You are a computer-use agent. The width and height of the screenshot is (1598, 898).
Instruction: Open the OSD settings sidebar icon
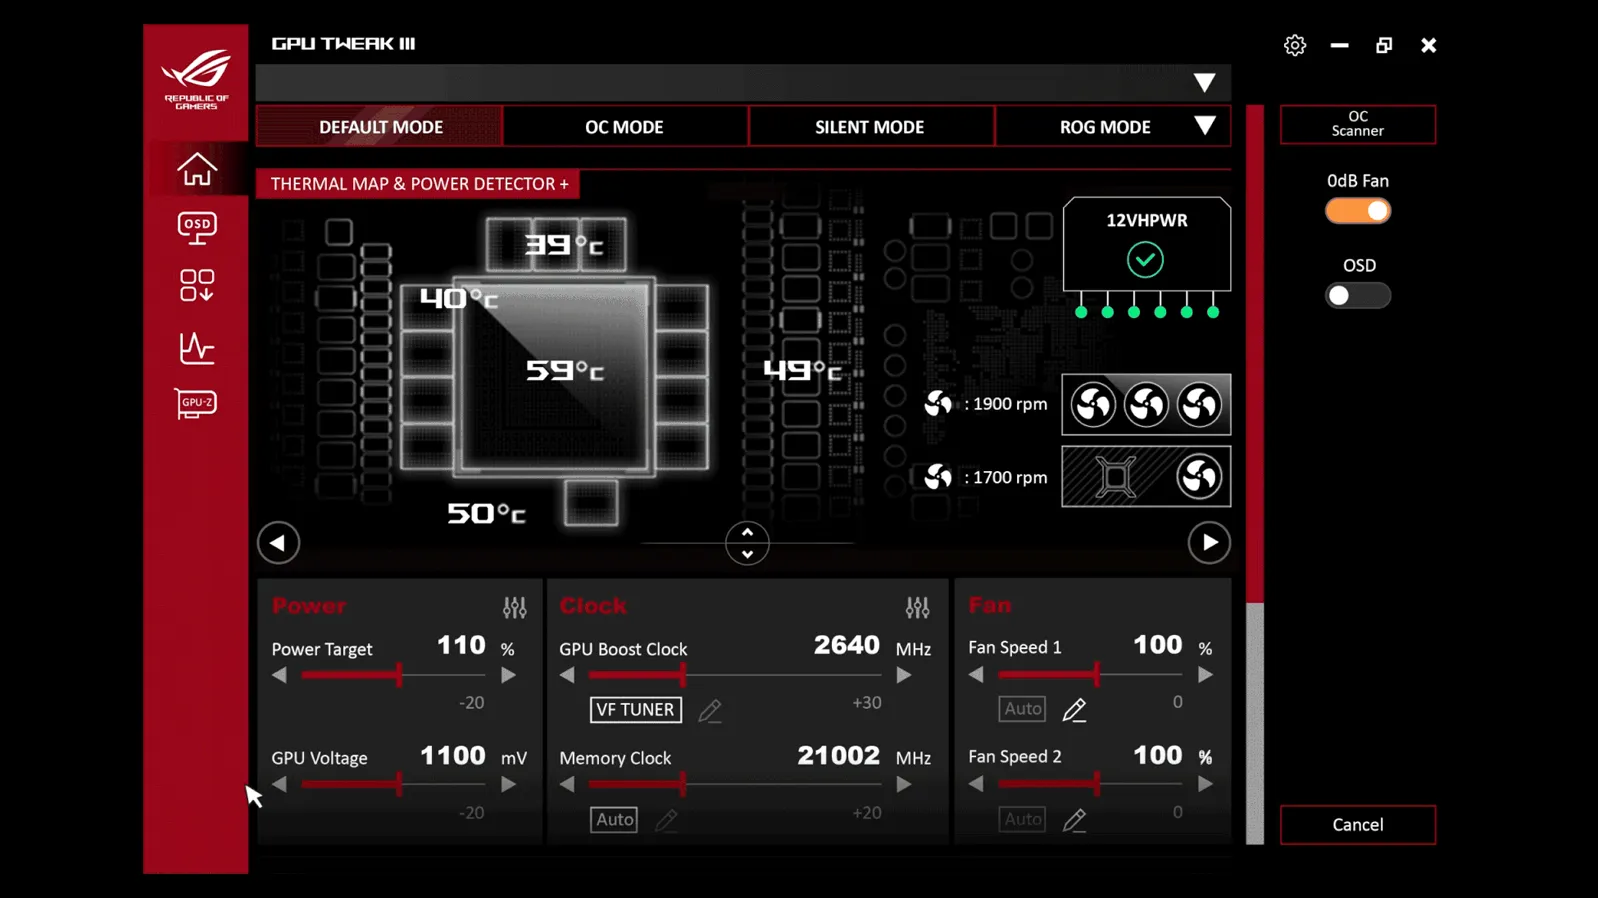point(197,228)
